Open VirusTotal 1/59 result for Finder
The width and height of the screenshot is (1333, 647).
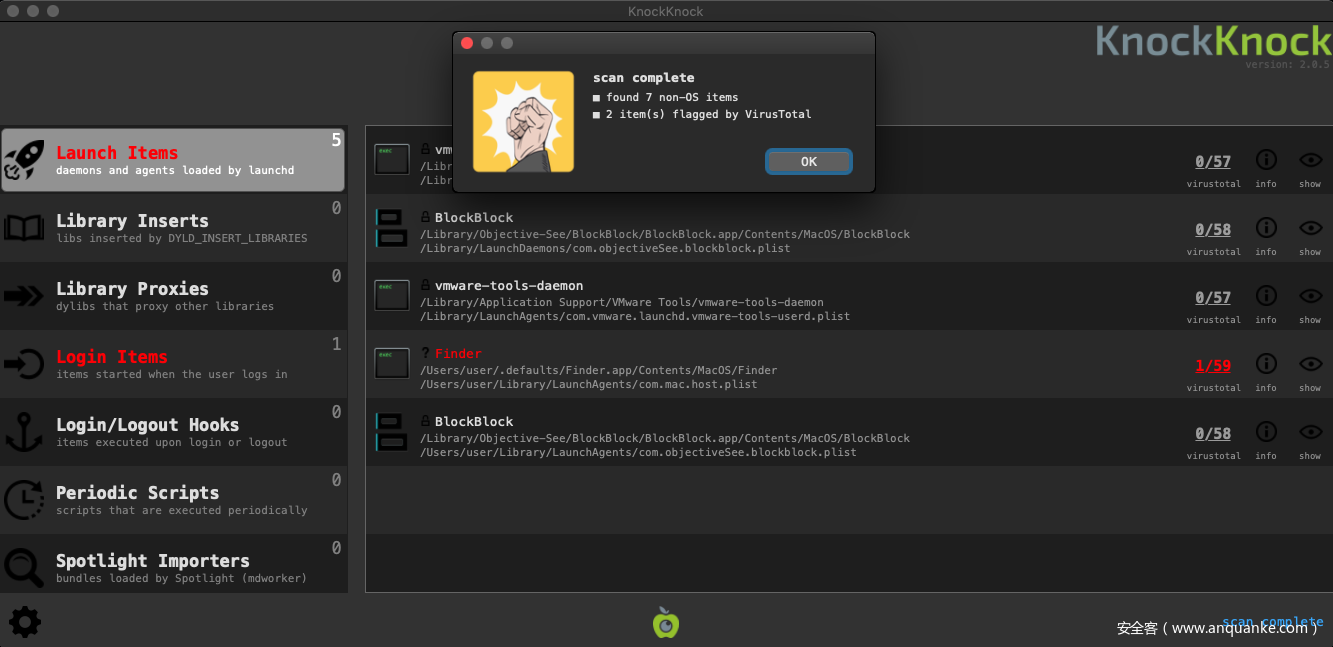(1213, 366)
